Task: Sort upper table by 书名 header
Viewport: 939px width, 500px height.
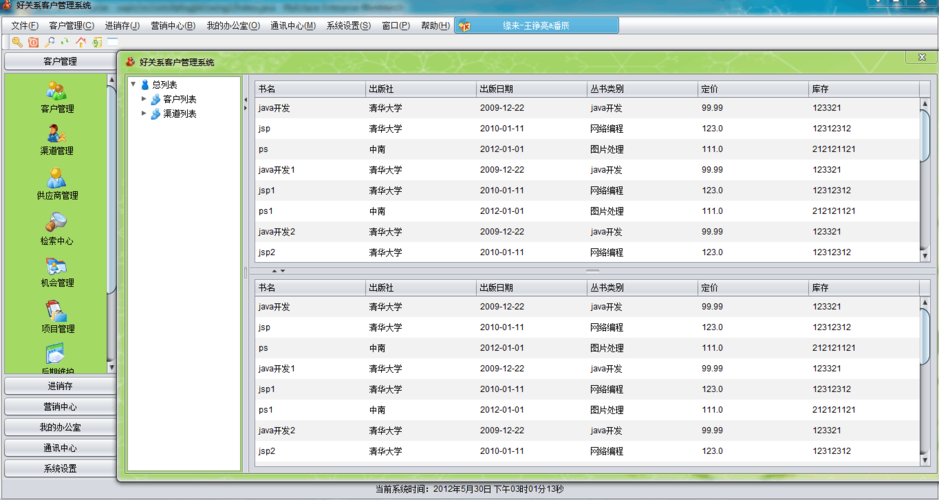Action: point(310,89)
